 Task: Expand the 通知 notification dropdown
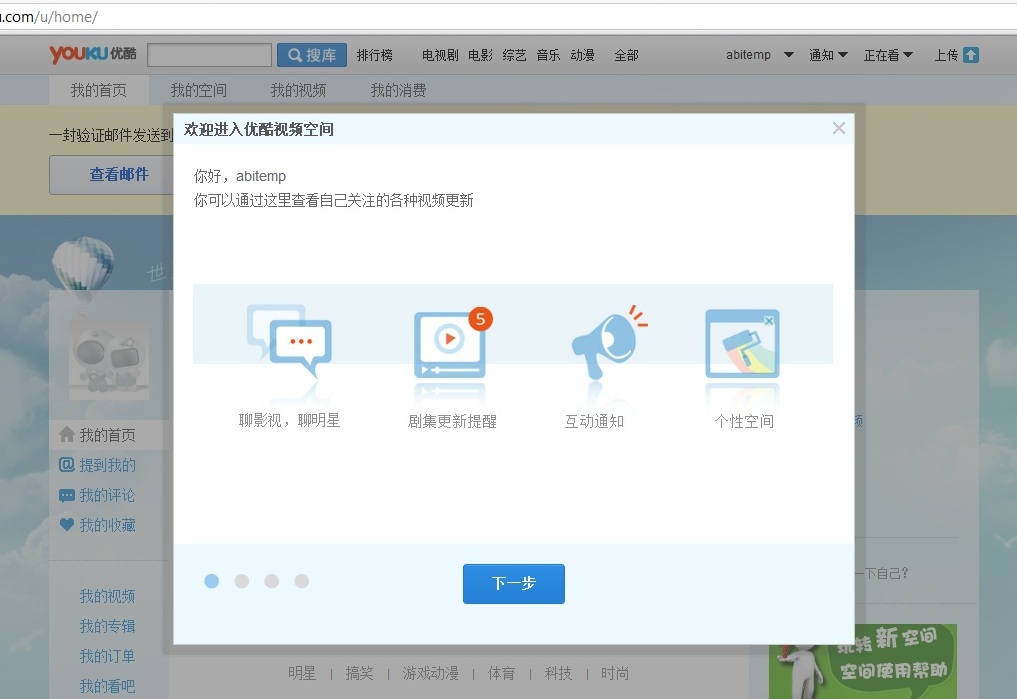[x=822, y=55]
